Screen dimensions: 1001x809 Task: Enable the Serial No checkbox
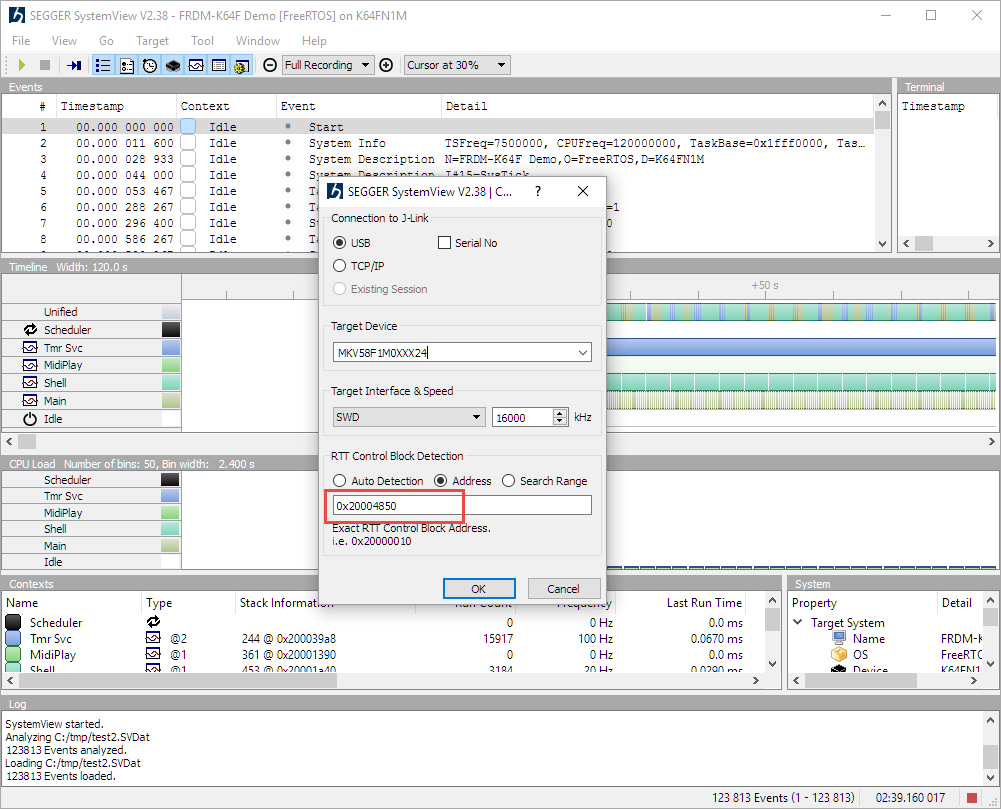pyautogui.click(x=445, y=243)
